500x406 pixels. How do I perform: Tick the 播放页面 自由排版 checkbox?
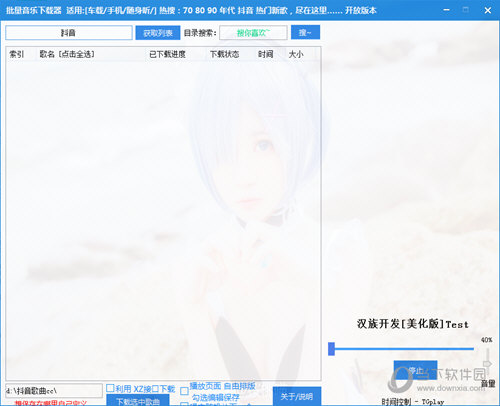click(184, 391)
